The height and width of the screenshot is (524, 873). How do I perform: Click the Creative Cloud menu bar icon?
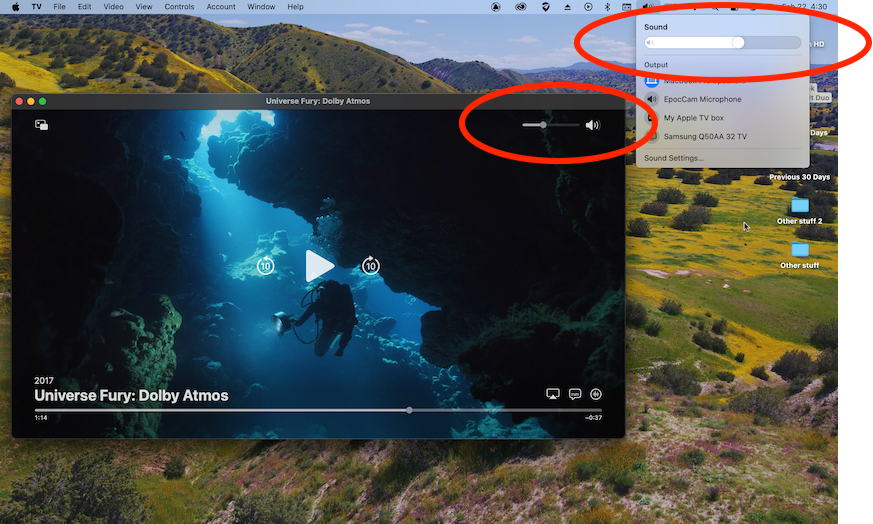521,7
